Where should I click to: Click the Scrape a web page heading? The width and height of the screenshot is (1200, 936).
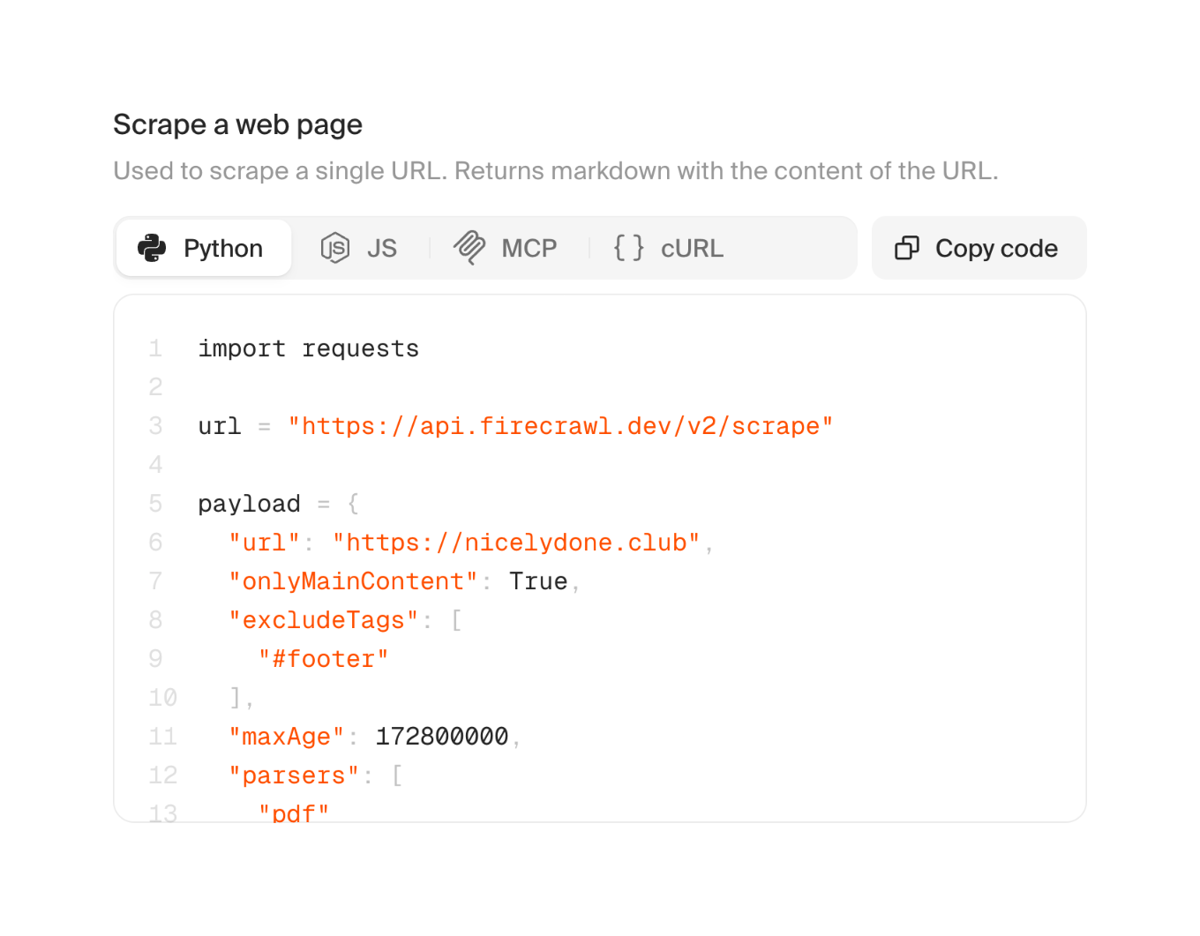pyautogui.click(x=237, y=124)
